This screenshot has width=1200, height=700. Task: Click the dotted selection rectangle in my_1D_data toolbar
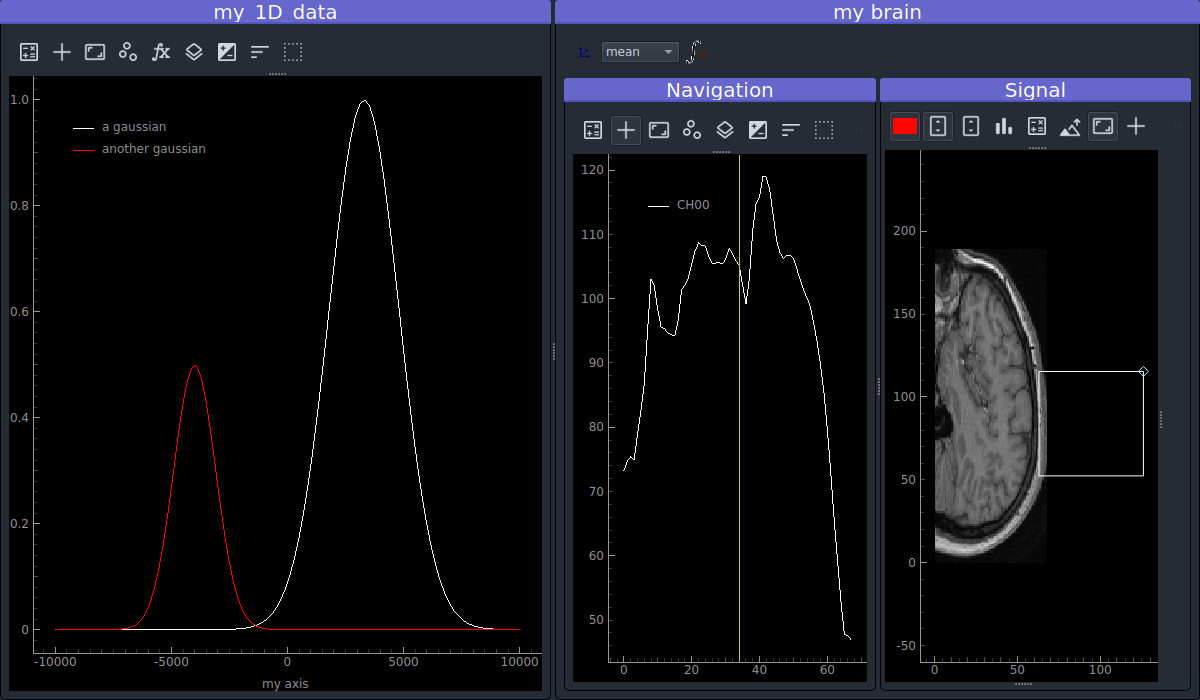293,52
